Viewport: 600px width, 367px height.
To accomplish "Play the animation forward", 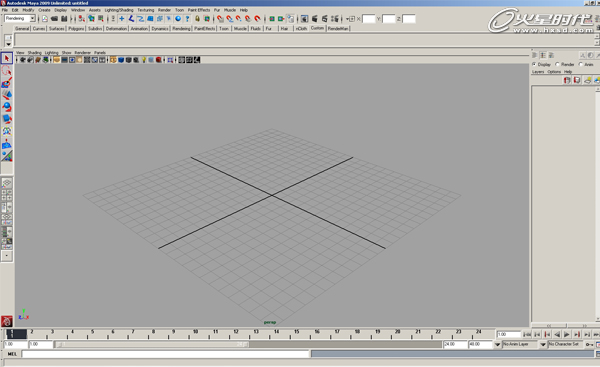I will 567,334.
